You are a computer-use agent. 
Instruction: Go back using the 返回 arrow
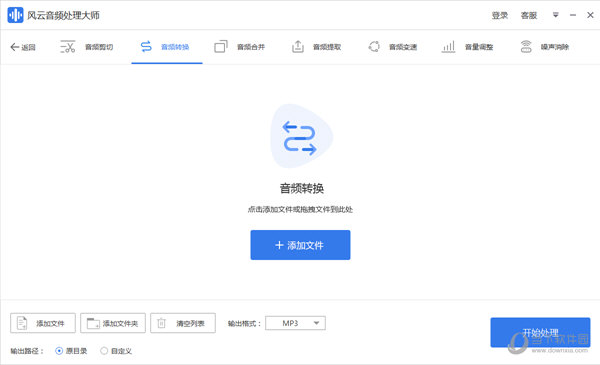click(x=23, y=47)
